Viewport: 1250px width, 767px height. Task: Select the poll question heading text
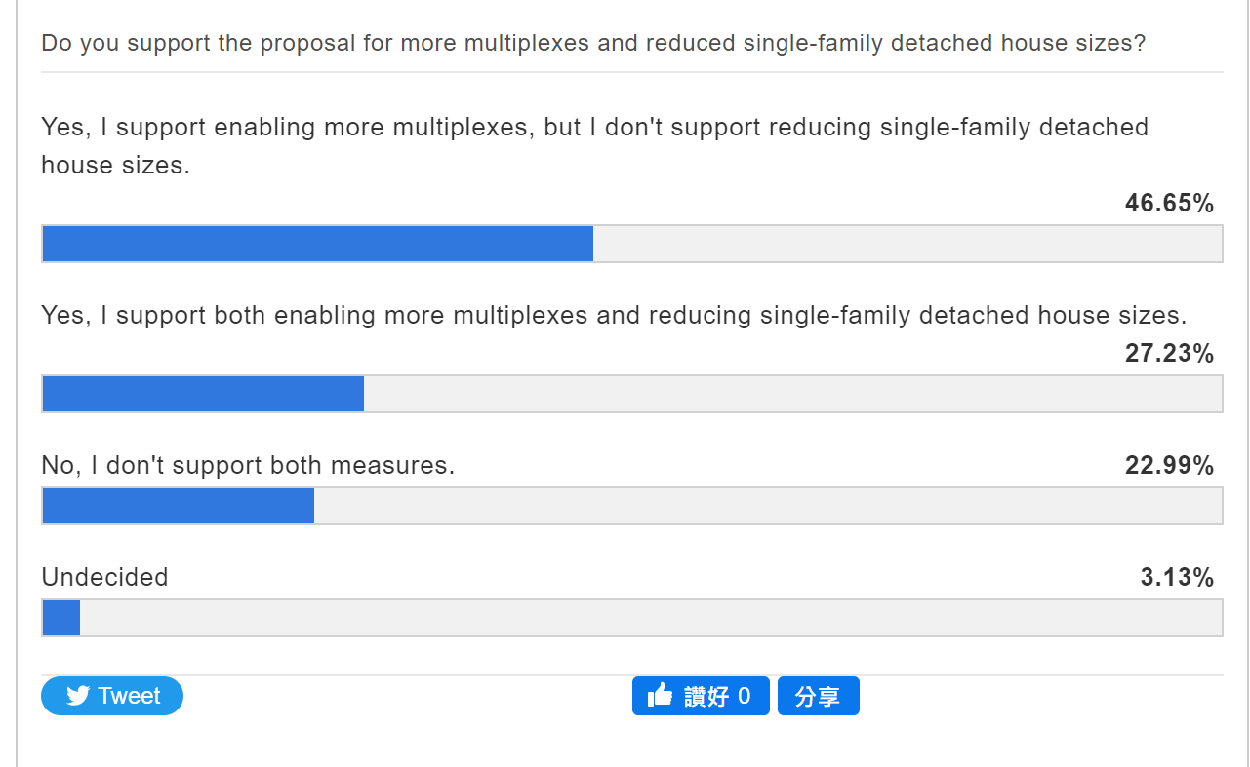(594, 44)
